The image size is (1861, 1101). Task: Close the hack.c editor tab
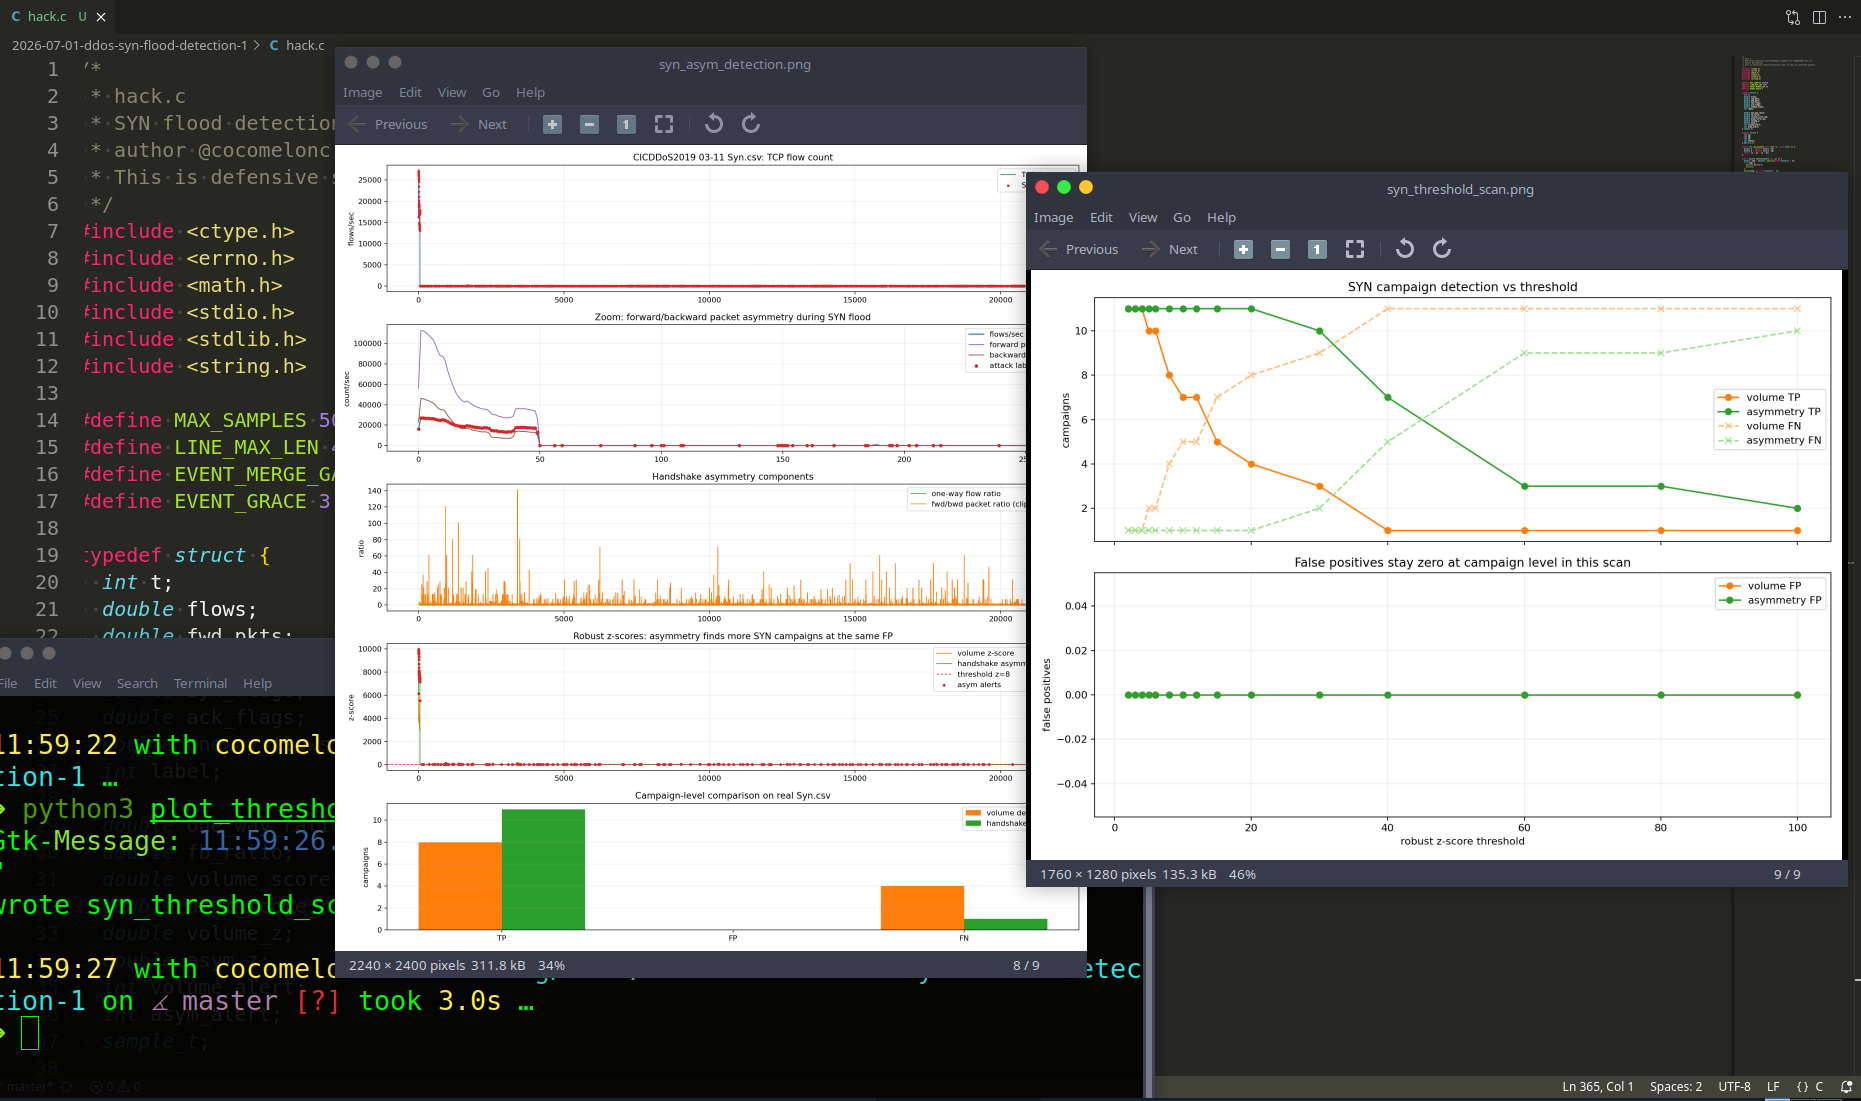(x=101, y=17)
